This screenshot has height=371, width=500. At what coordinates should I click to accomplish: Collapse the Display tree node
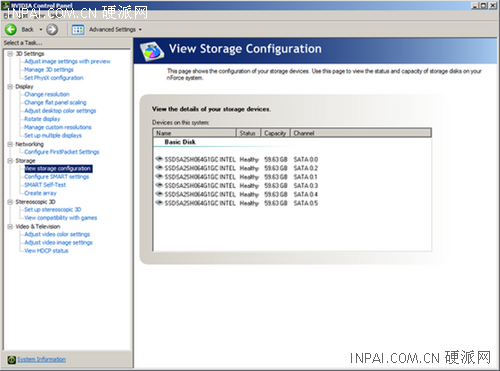pyautogui.click(x=10, y=87)
